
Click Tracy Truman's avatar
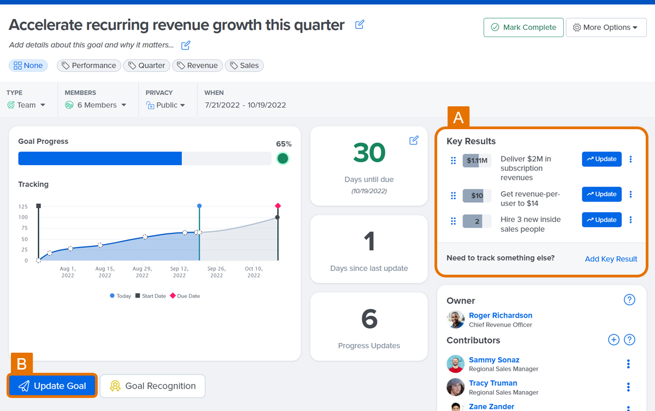coord(455,387)
